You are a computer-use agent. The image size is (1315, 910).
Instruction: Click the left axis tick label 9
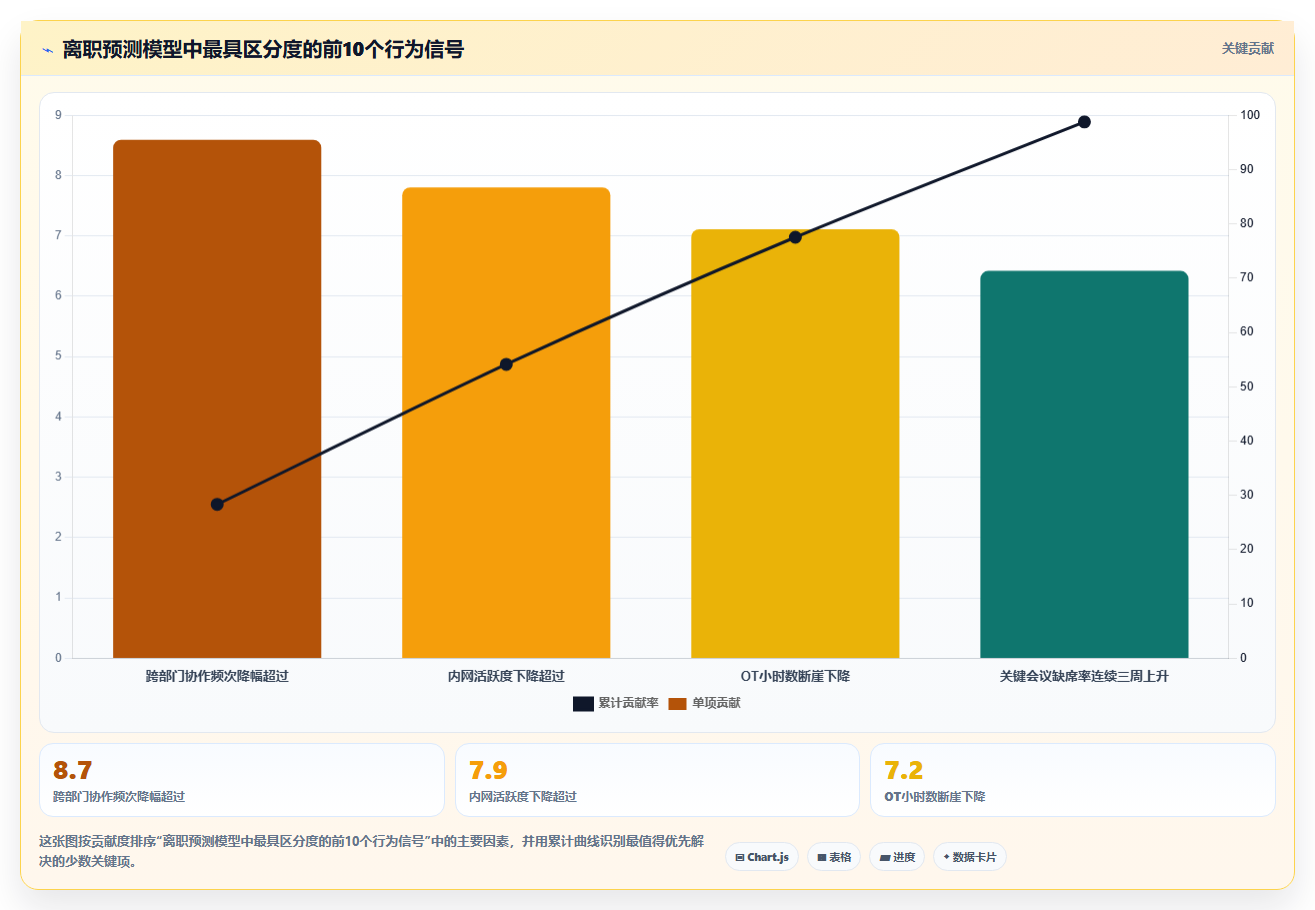click(x=58, y=115)
